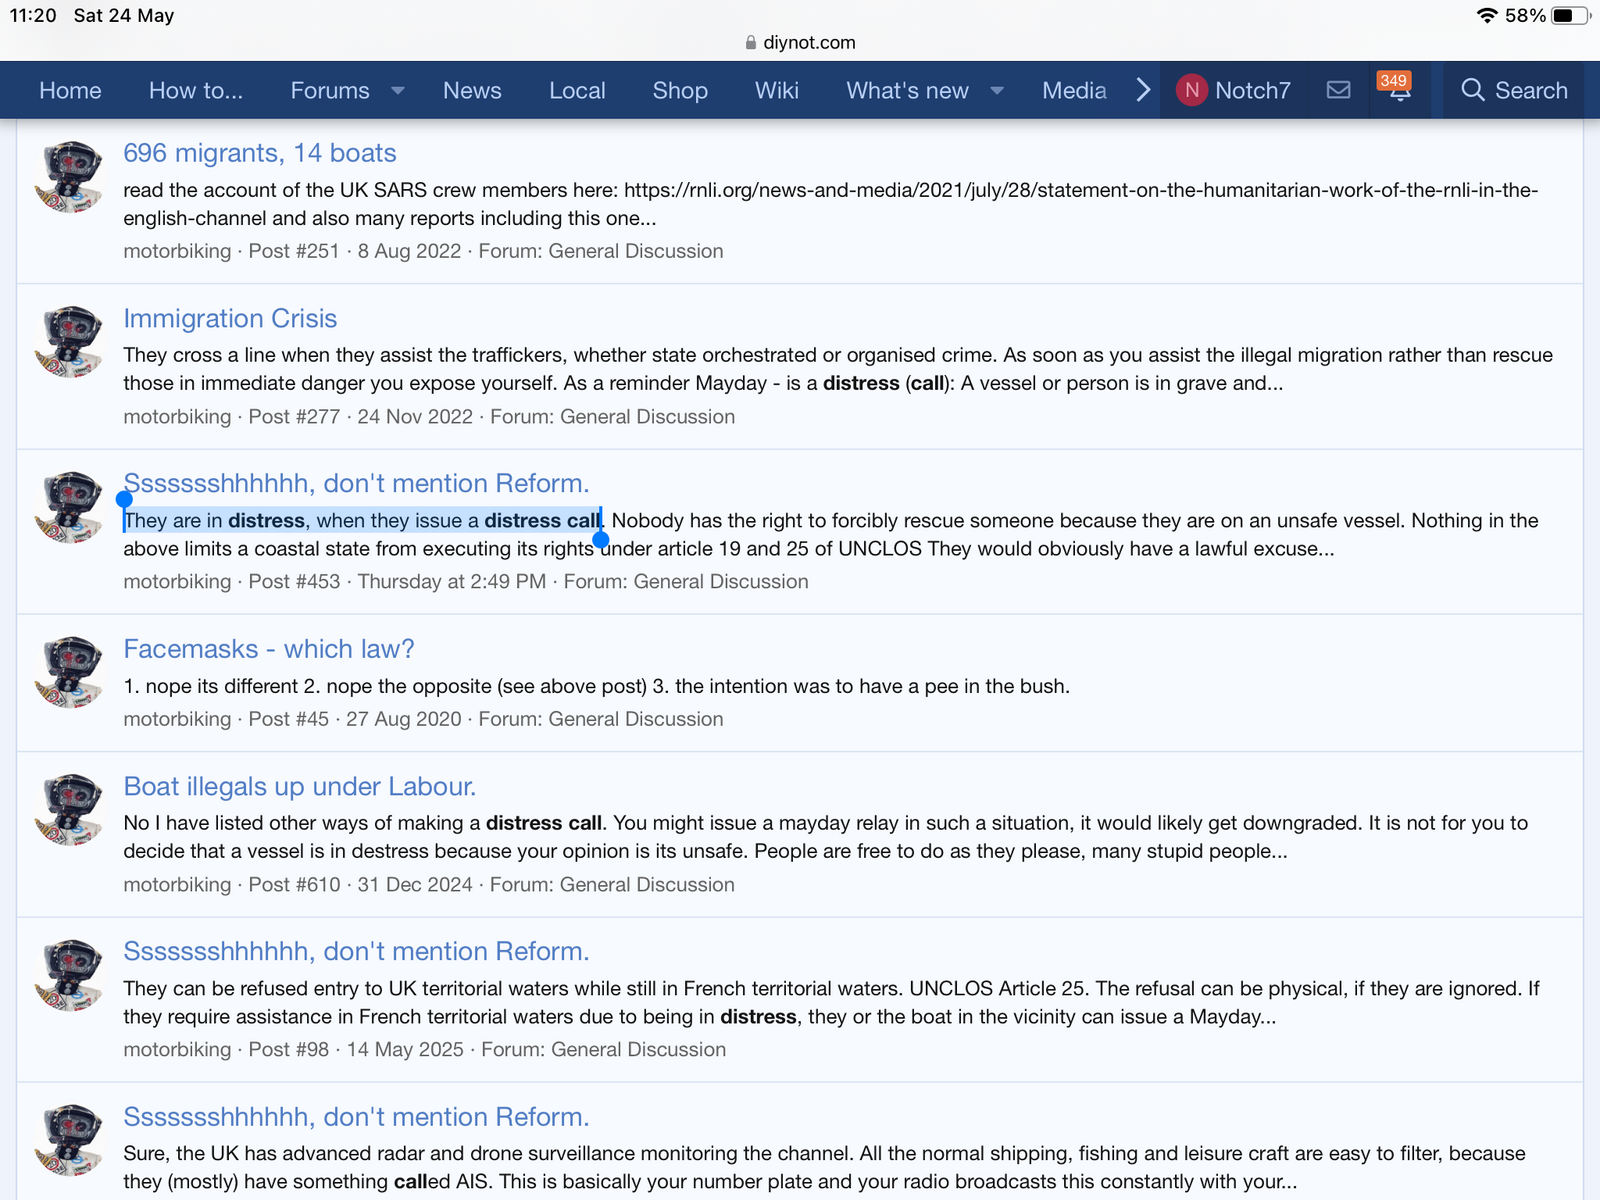Click the Notch7 user avatar
Viewport: 1600px width, 1200px height.
(1191, 90)
